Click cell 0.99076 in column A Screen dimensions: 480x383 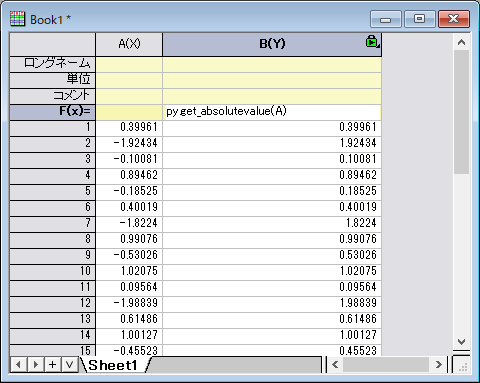click(x=129, y=240)
